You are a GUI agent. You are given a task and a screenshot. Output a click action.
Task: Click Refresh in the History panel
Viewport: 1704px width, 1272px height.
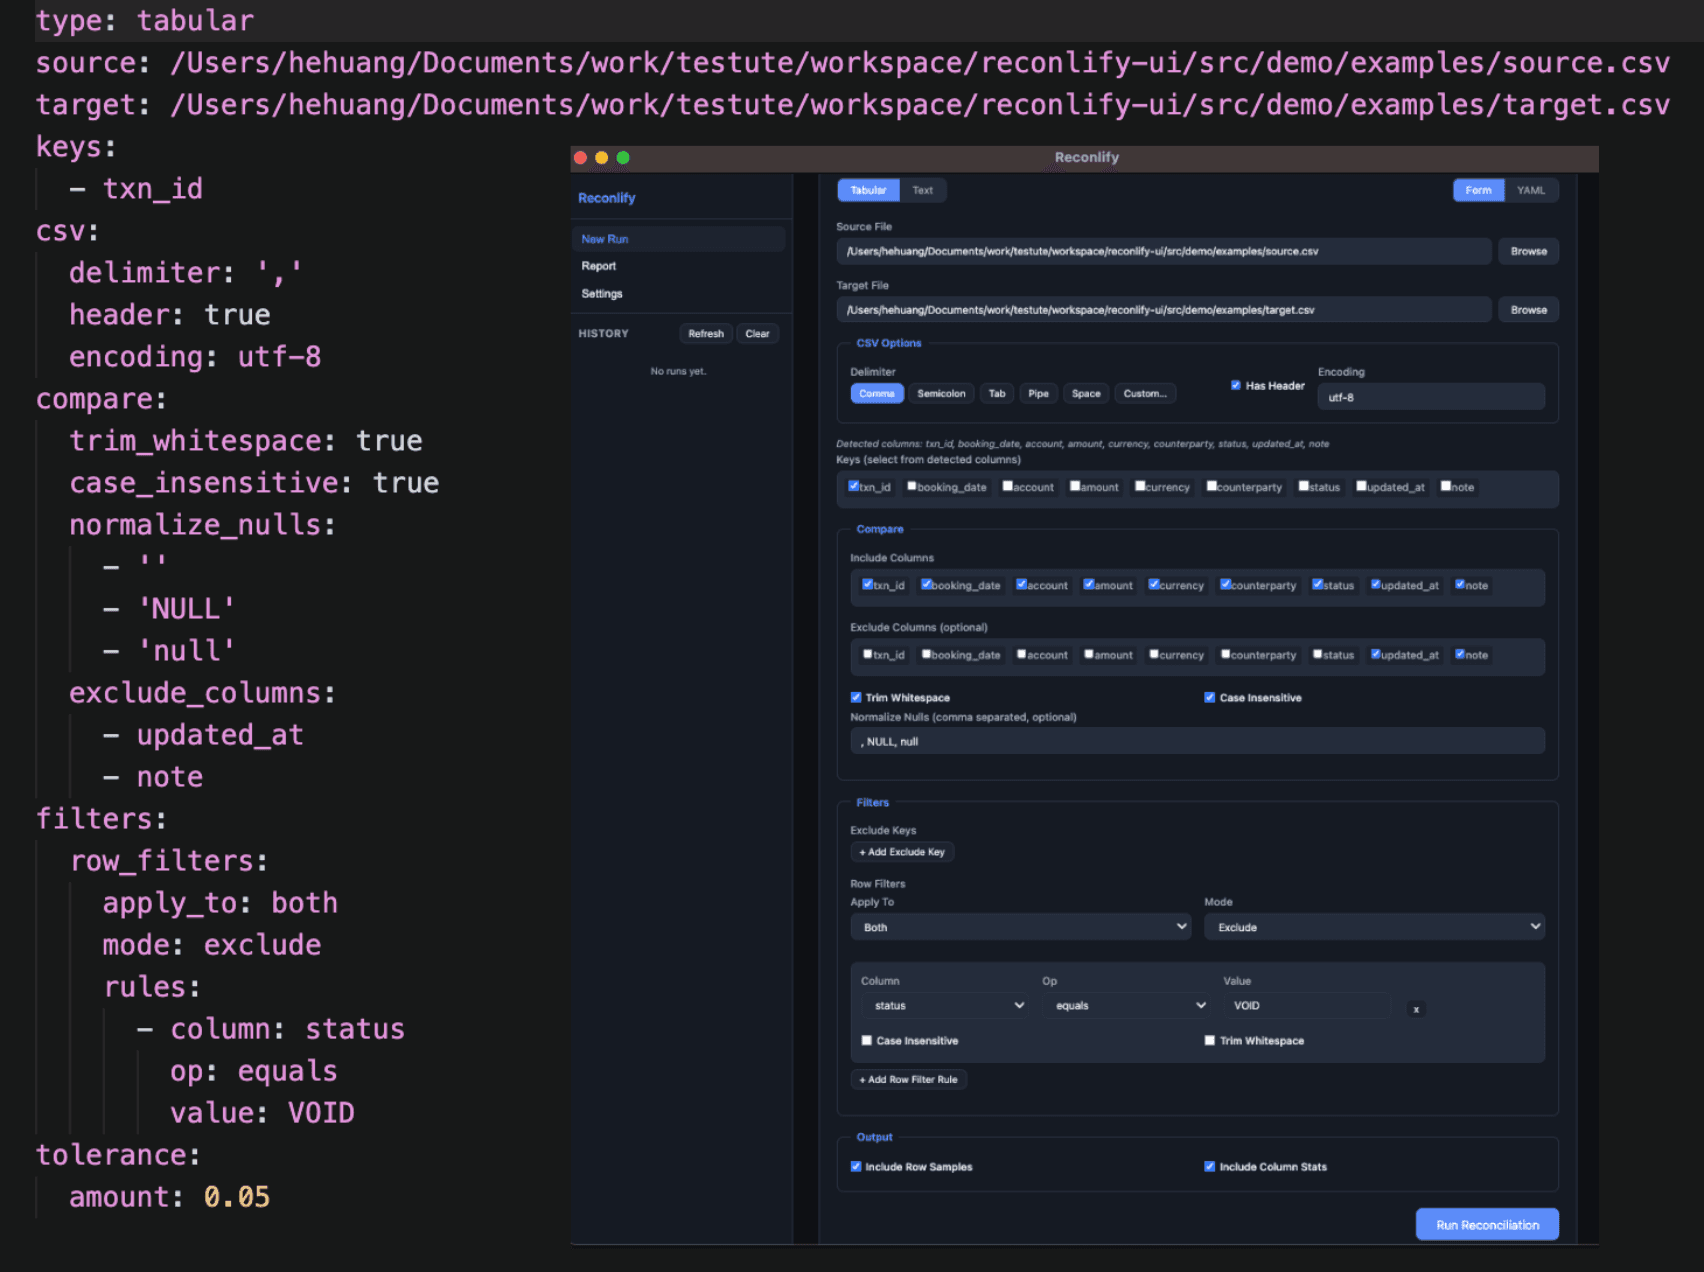[705, 333]
